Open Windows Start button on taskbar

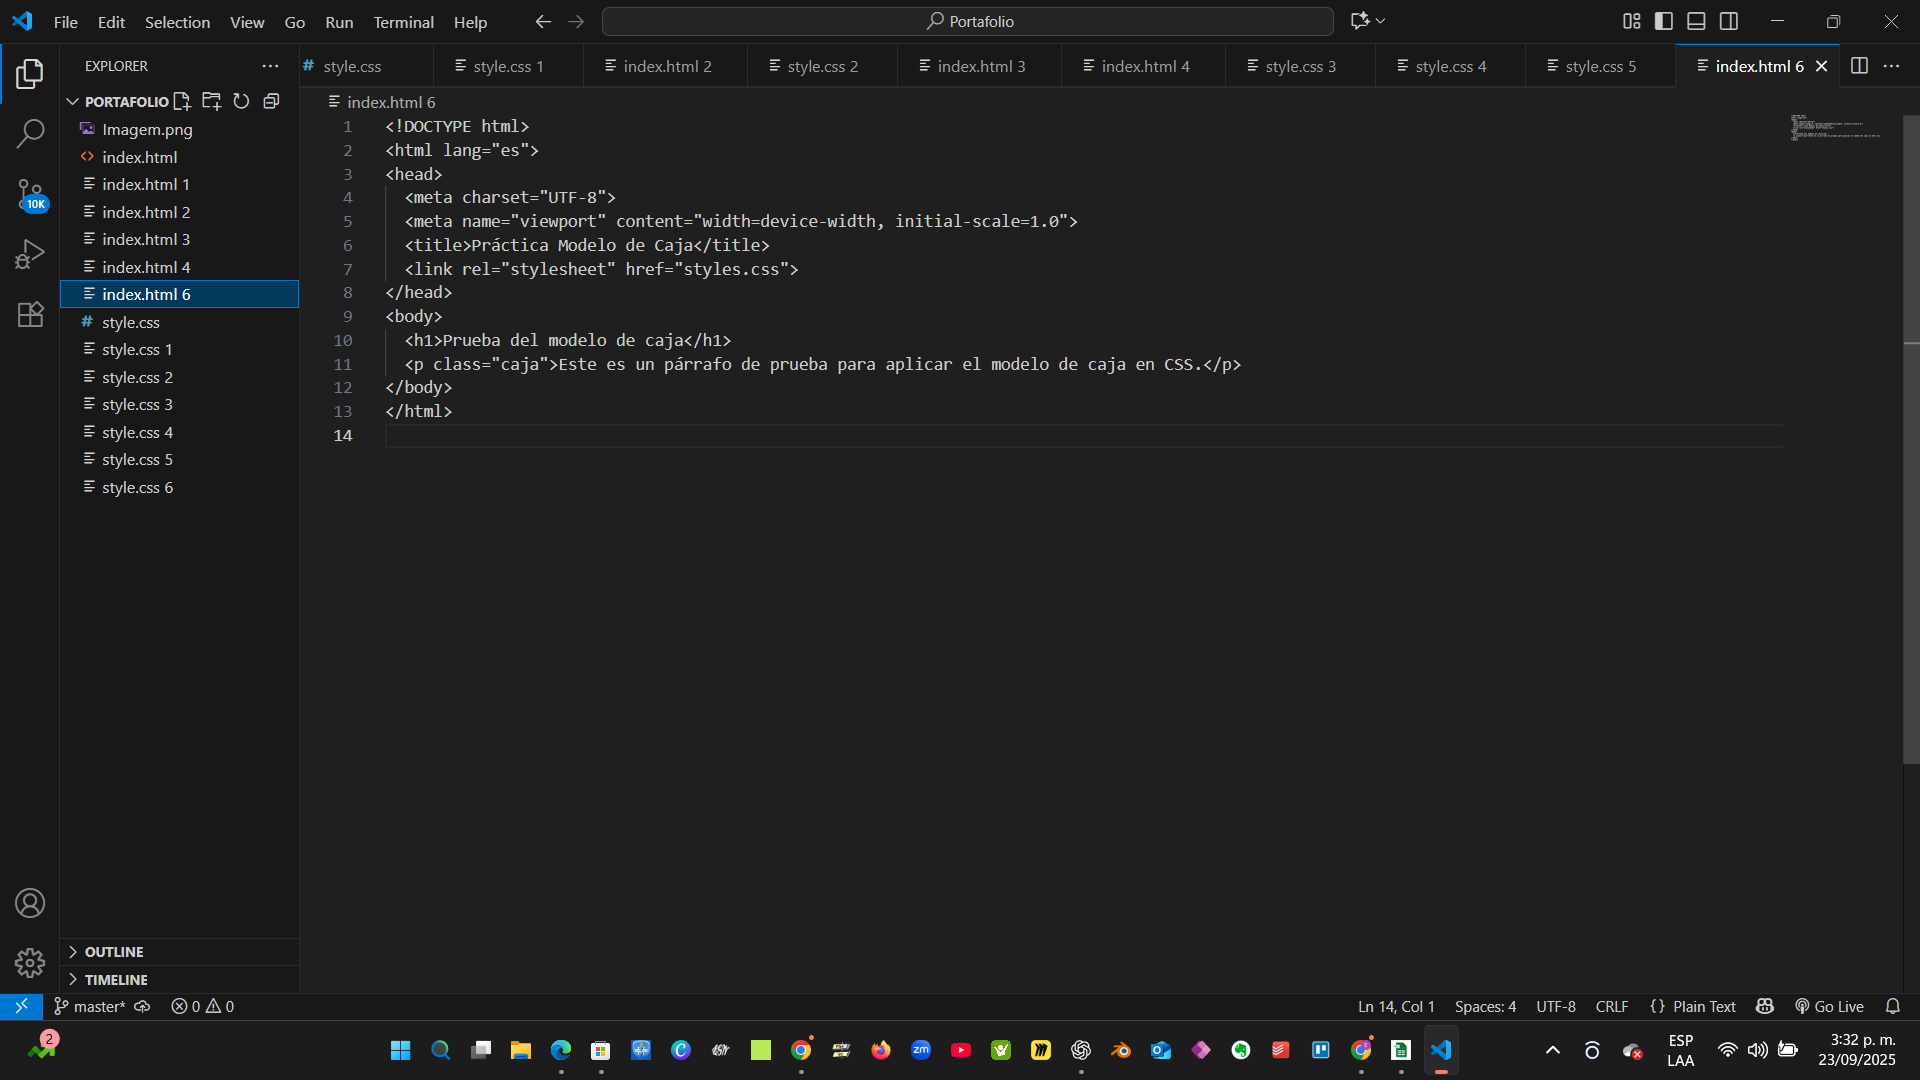point(401,1050)
